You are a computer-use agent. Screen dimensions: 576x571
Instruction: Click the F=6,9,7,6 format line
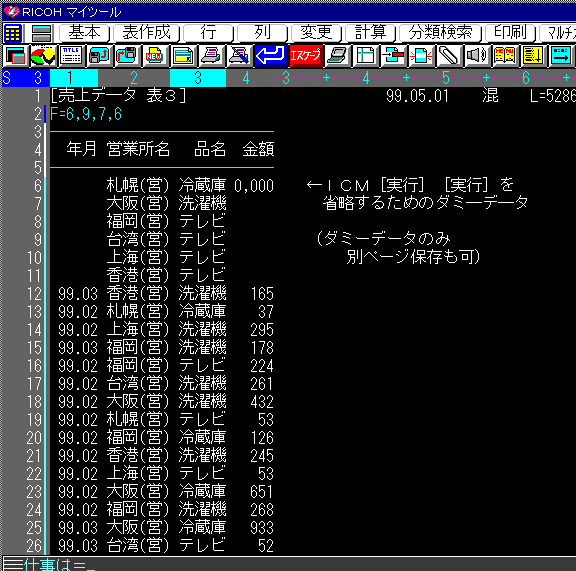point(86,114)
